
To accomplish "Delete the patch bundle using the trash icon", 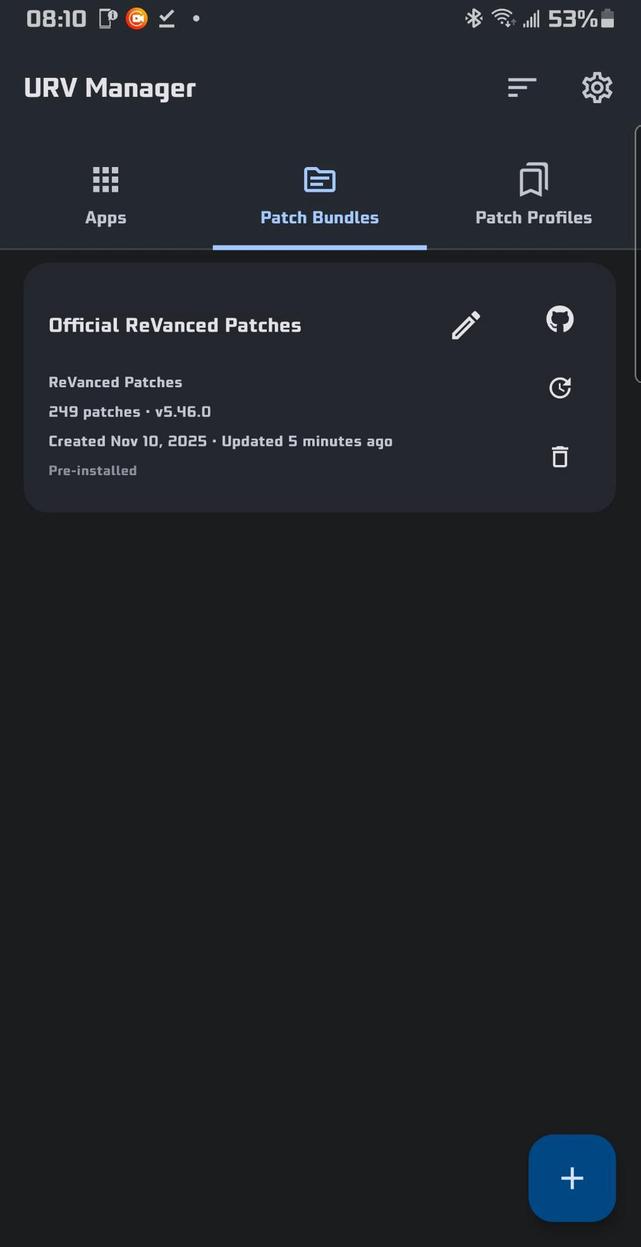I will [559, 456].
